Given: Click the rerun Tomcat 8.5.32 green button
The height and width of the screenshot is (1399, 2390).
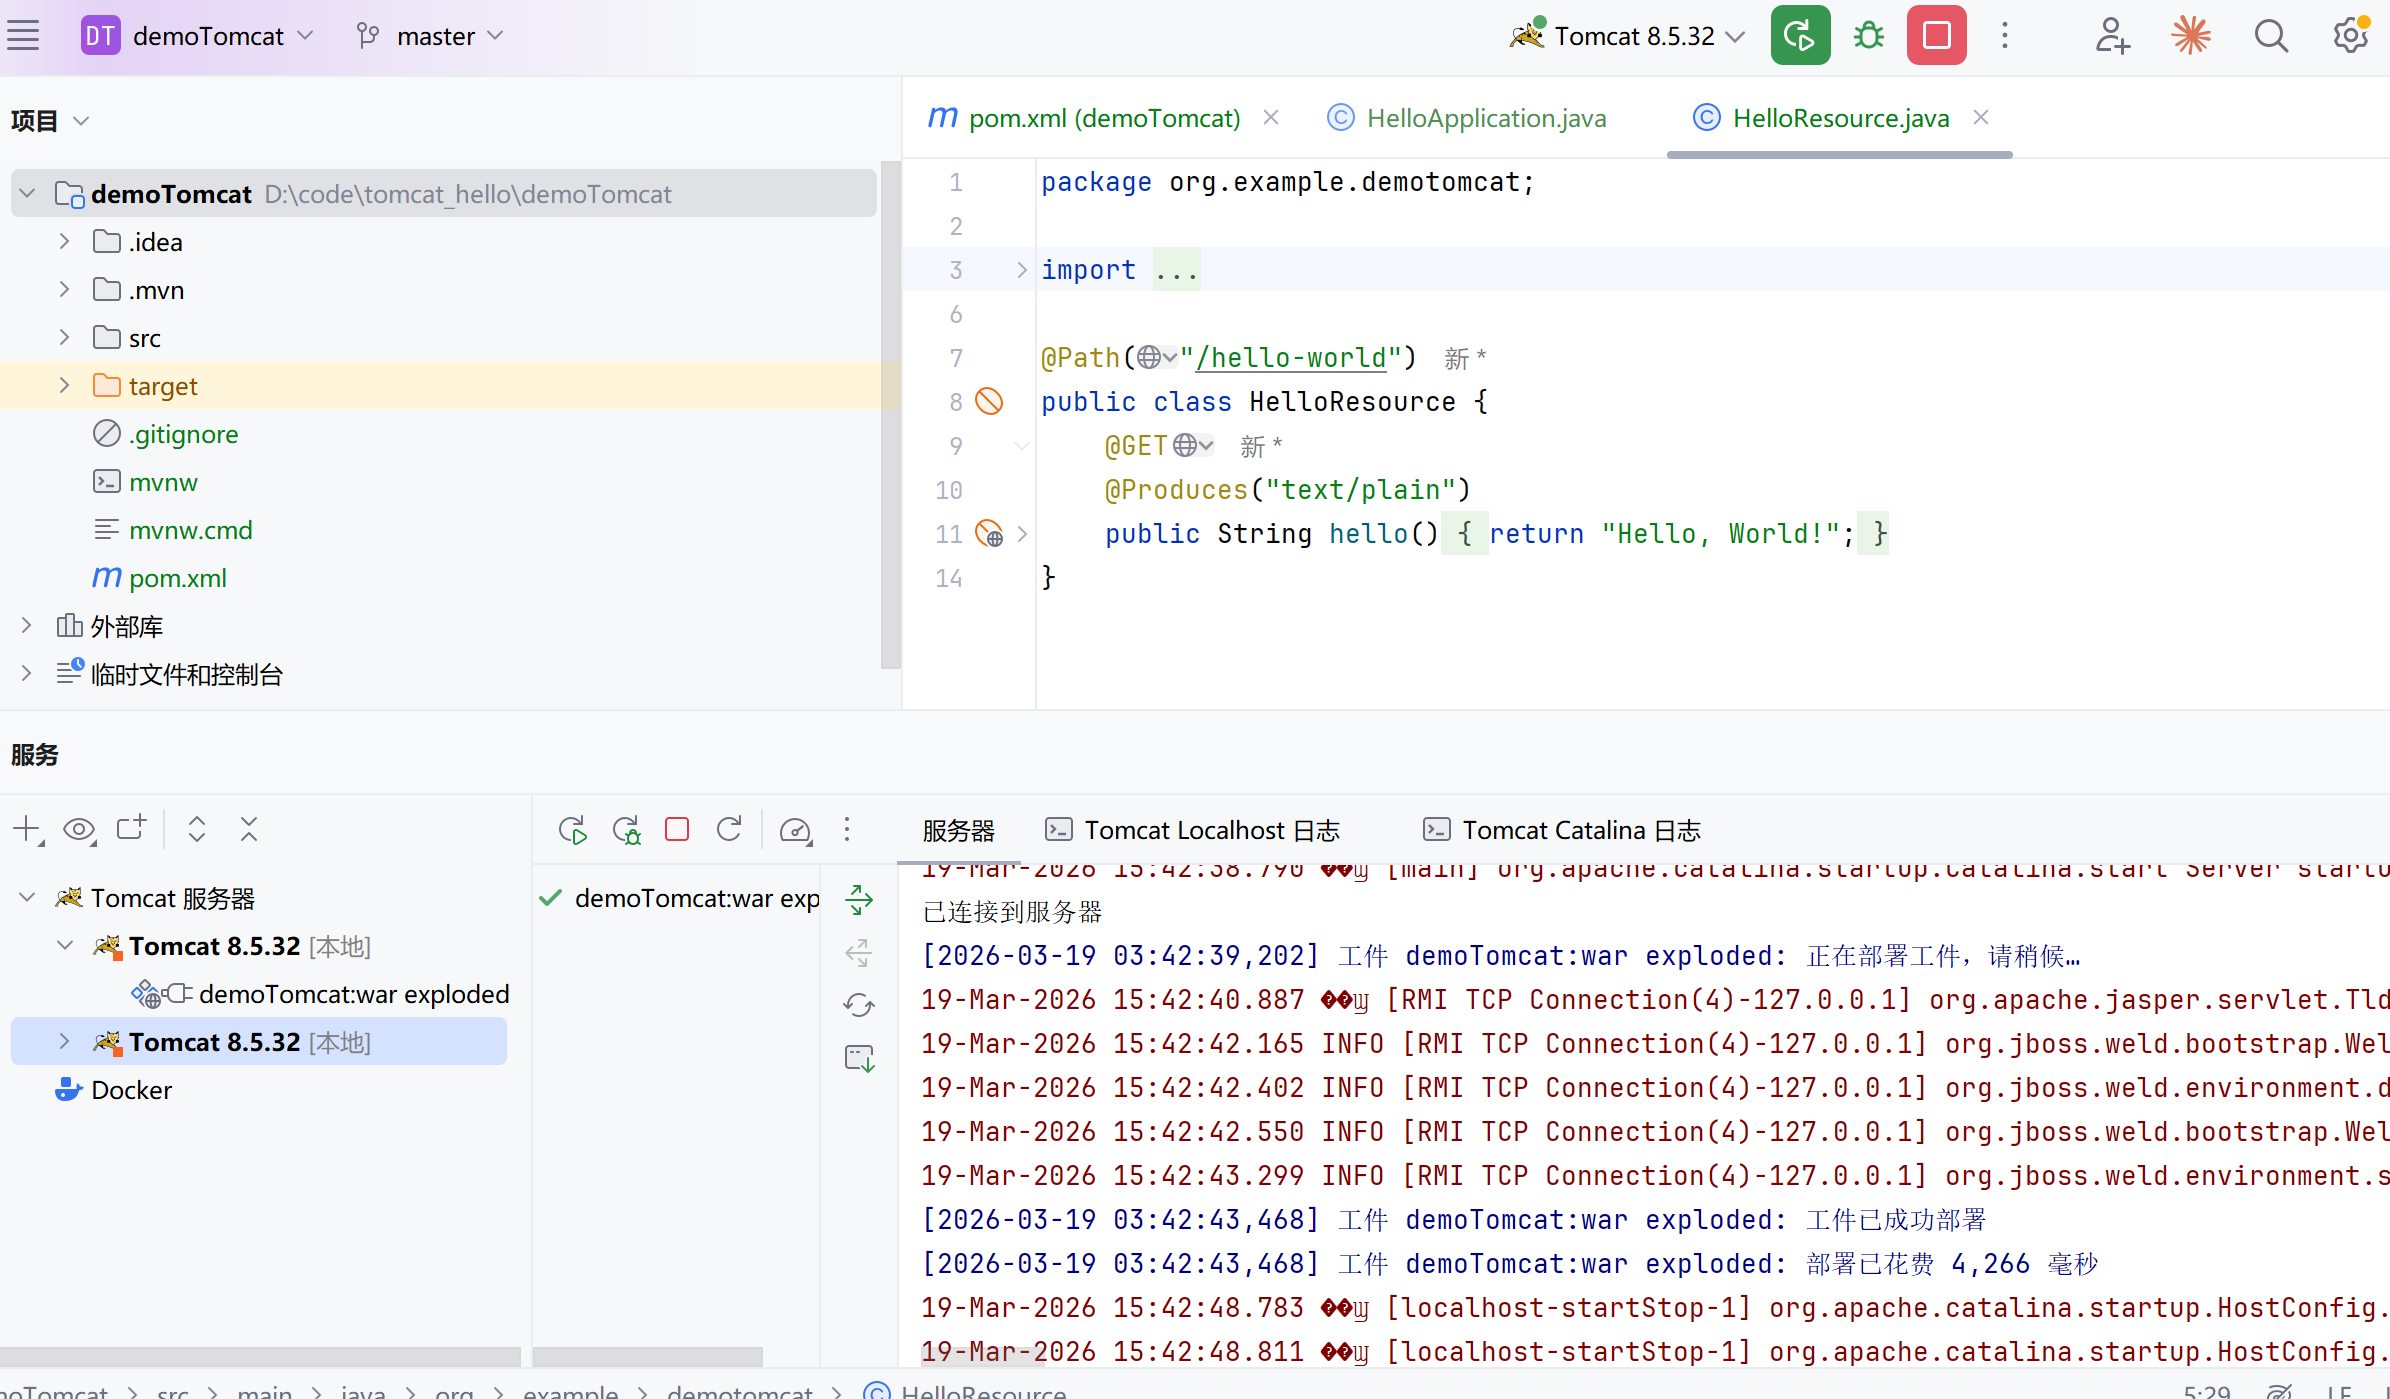Looking at the screenshot, I should pyautogui.click(x=1800, y=36).
